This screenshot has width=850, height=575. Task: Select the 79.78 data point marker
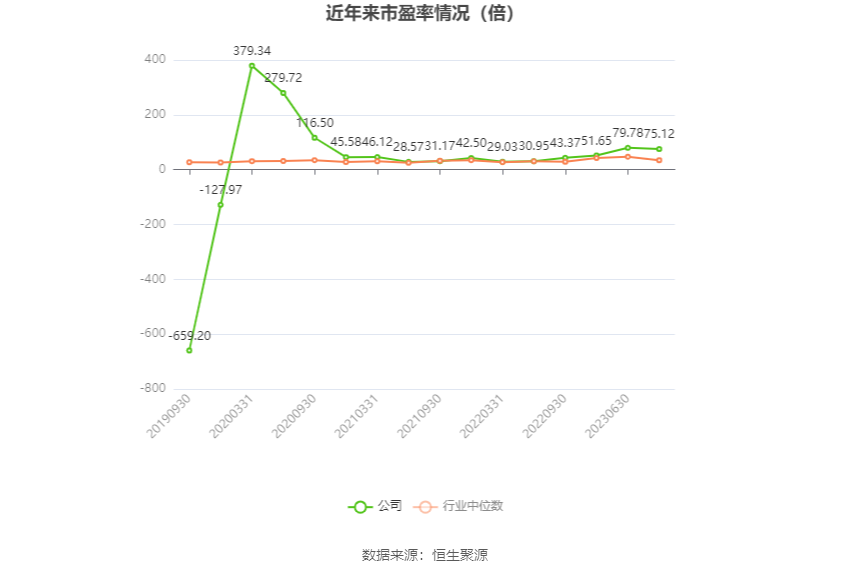(x=628, y=147)
